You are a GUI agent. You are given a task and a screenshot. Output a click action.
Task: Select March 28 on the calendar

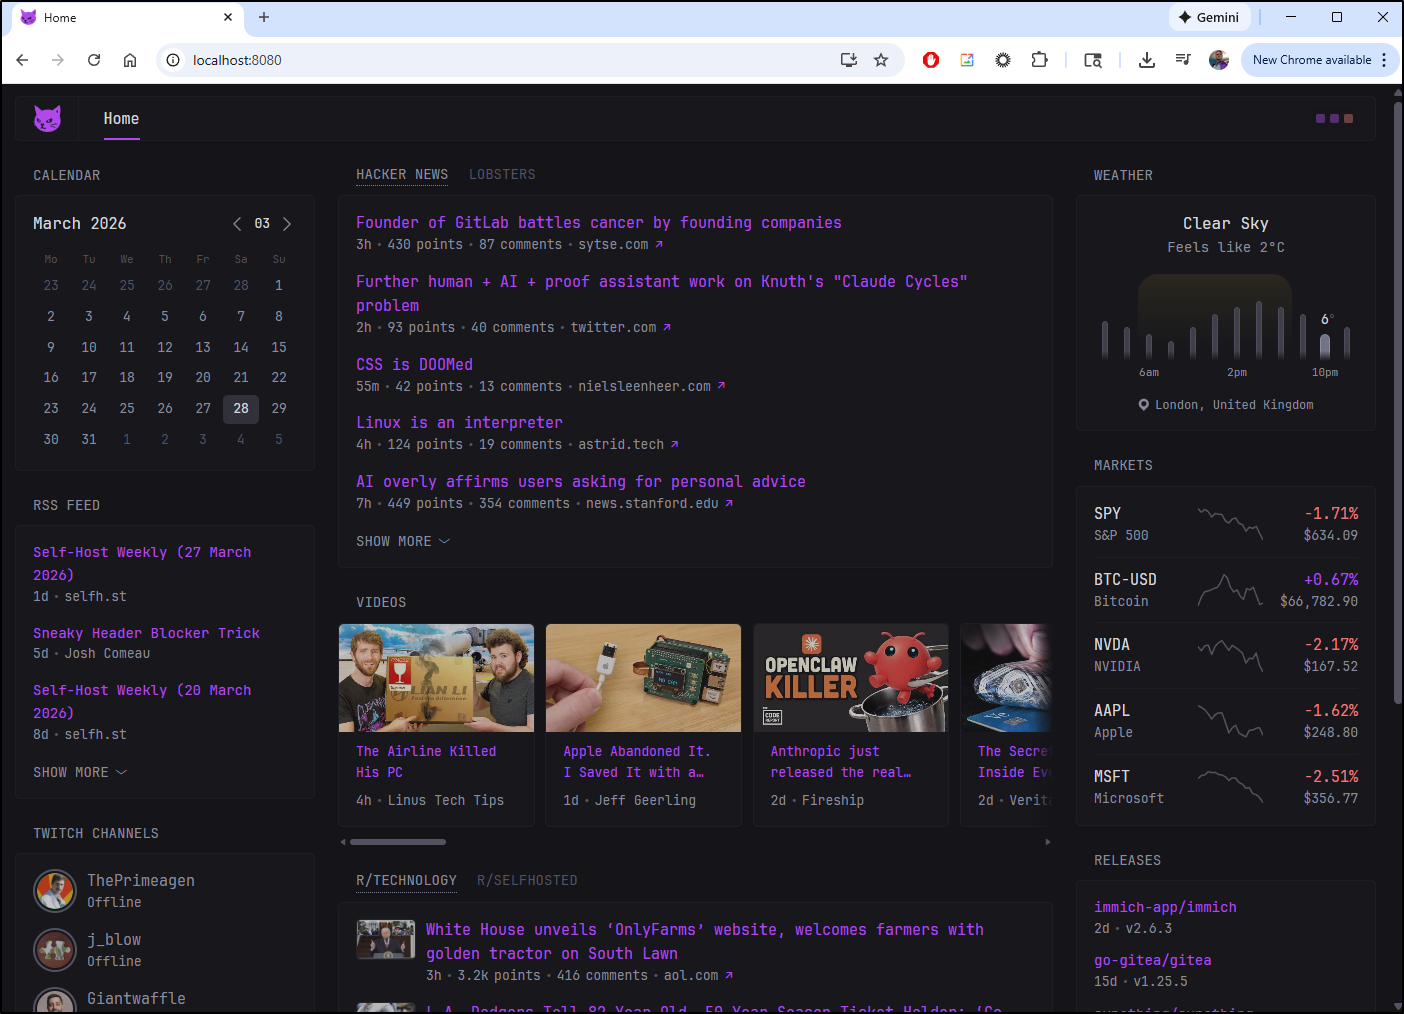(x=240, y=408)
